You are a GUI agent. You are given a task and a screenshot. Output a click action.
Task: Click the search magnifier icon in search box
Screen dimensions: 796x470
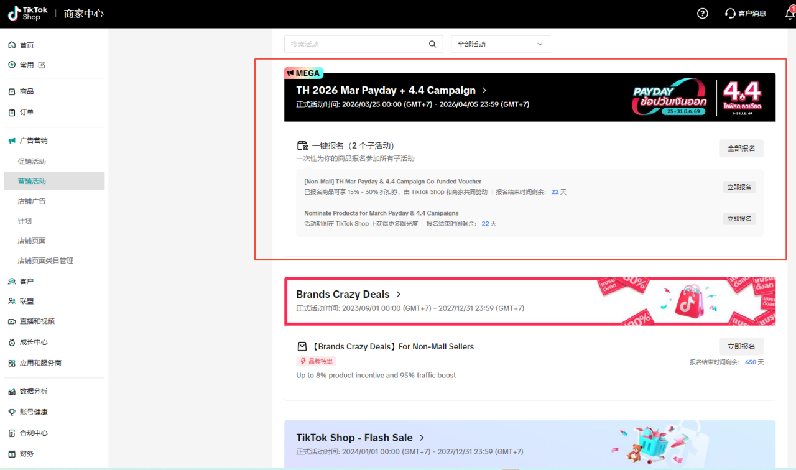pos(432,44)
